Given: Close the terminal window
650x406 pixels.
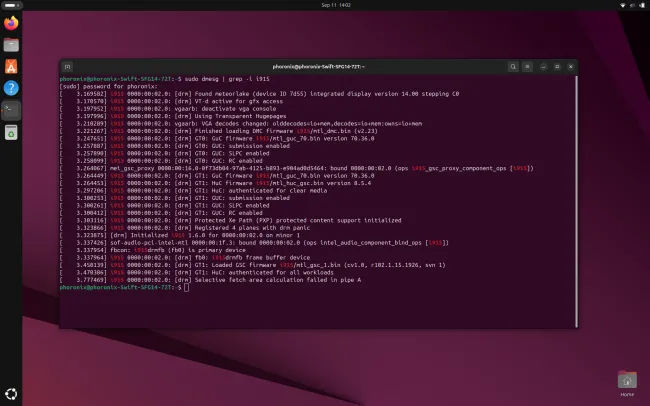Looking at the screenshot, I should click(570, 67).
